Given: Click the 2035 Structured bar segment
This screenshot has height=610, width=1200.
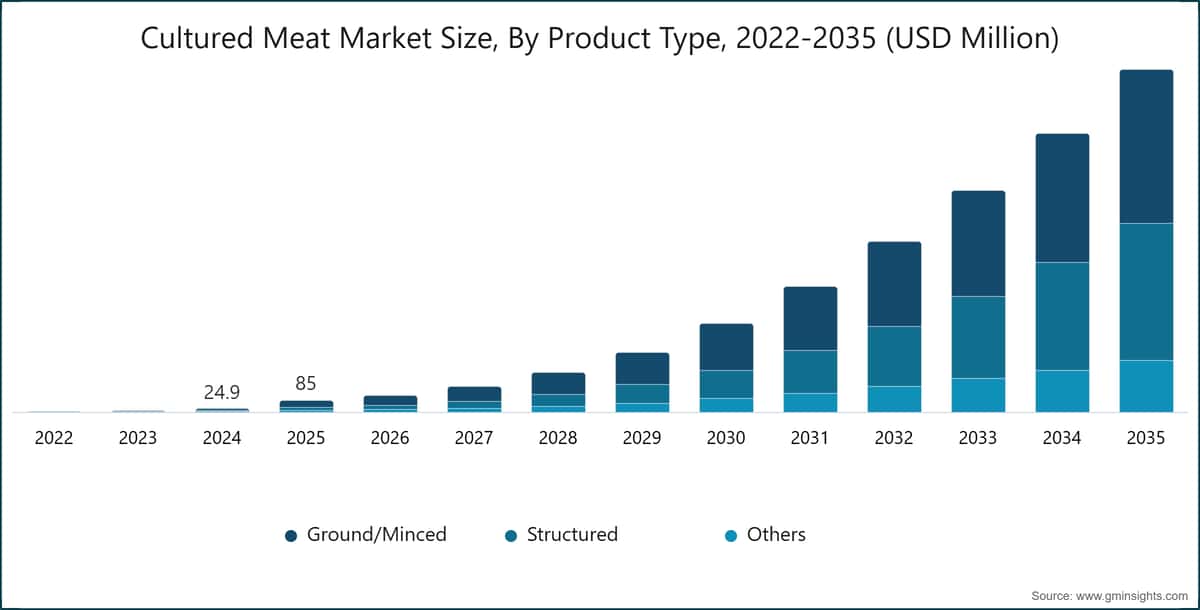Looking at the screenshot, I should click(x=1146, y=292).
